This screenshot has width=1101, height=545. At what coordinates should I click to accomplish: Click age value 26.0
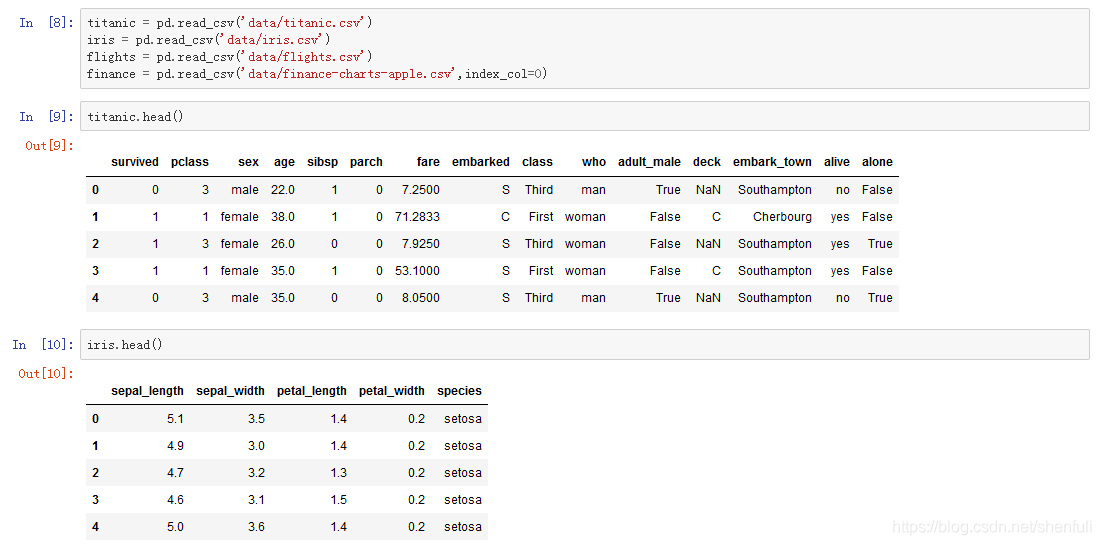[x=283, y=244]
